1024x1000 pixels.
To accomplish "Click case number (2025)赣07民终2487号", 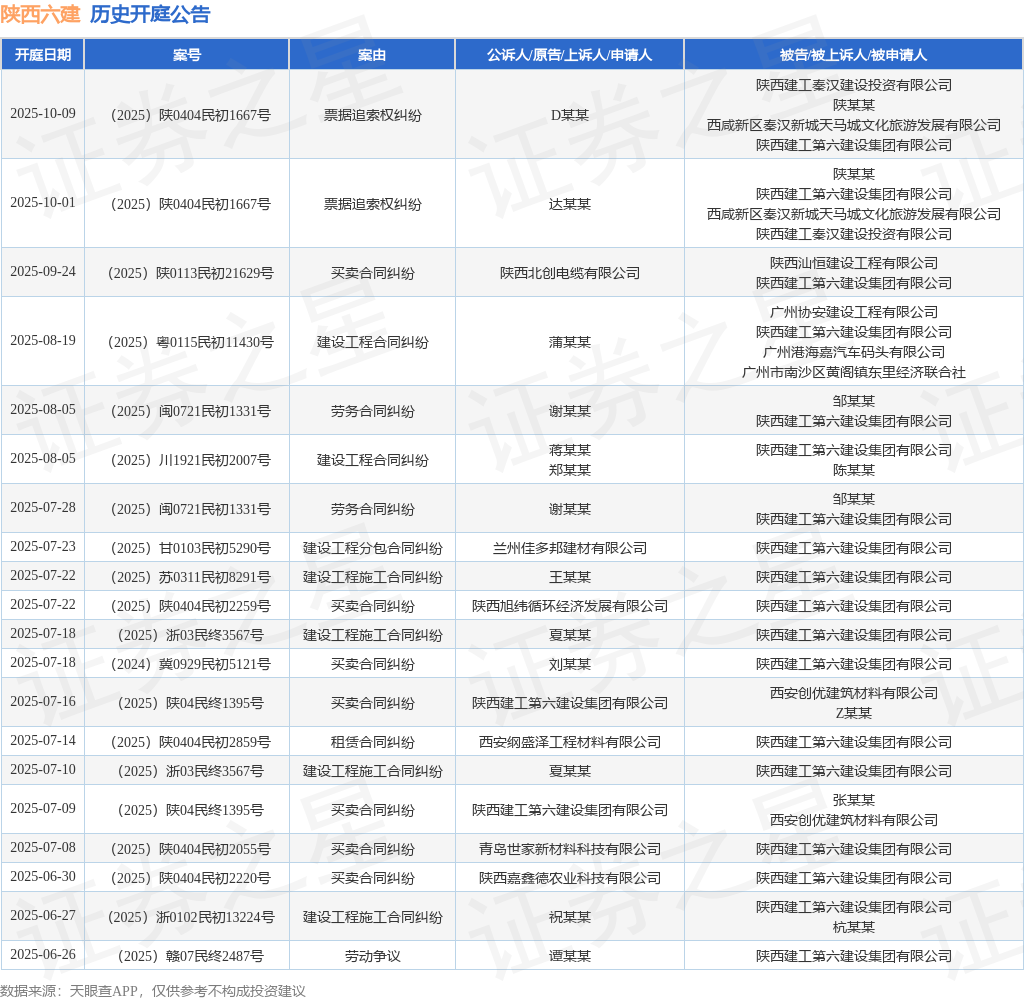I will [190, 956].
